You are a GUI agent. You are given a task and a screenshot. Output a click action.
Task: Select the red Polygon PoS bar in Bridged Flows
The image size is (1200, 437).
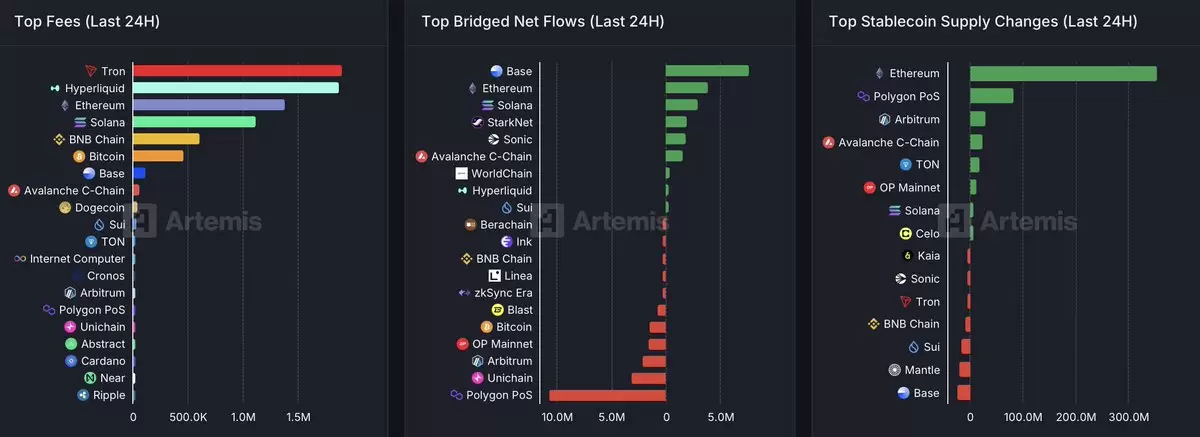pos(607,395)
